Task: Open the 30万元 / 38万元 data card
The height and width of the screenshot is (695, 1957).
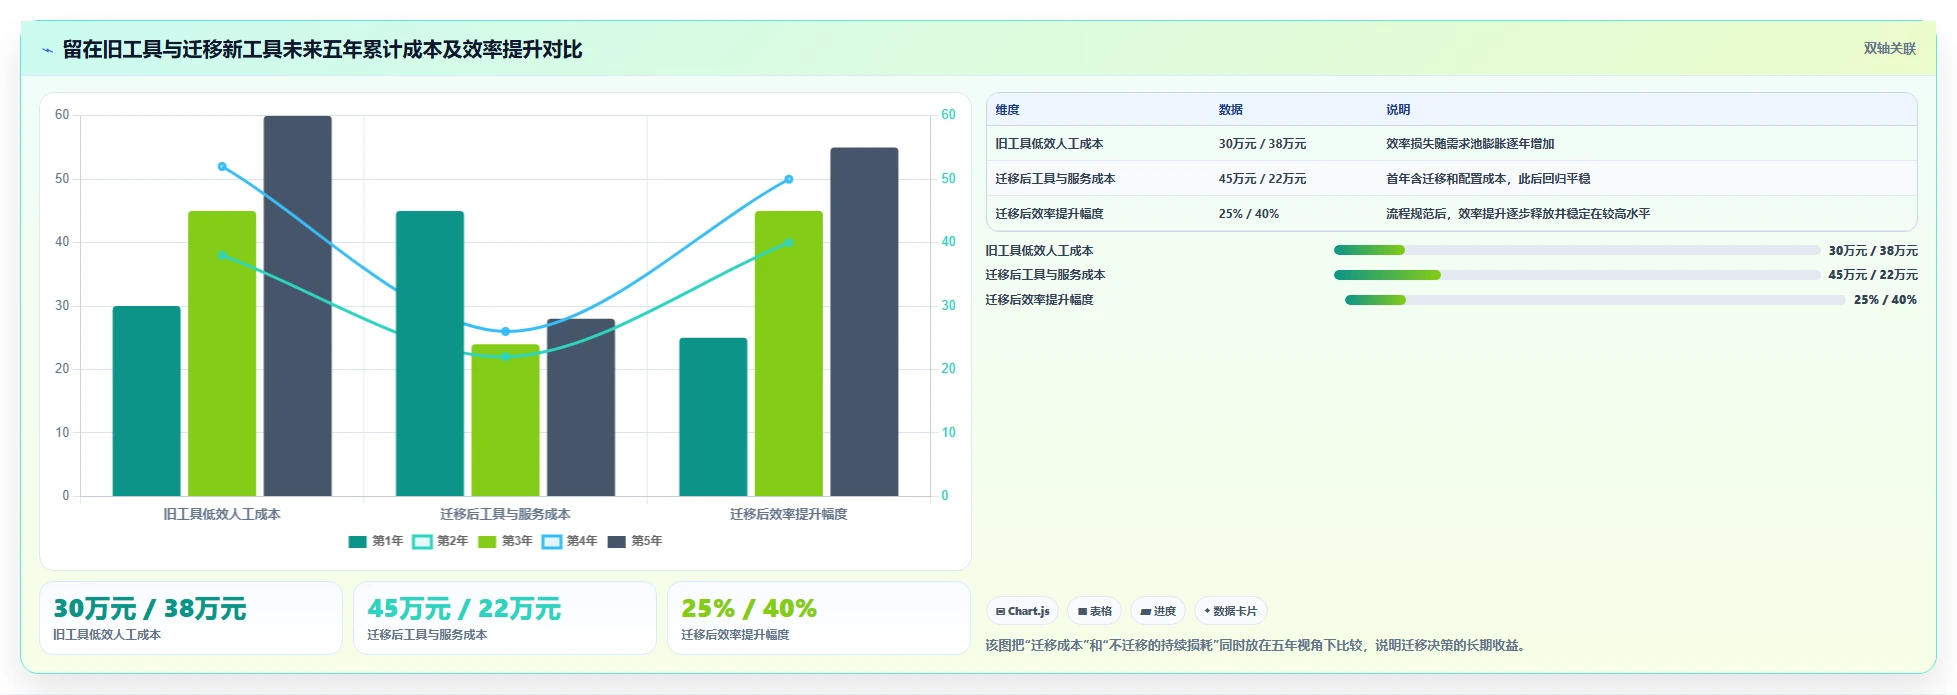Action: pyautogui.click(x=191, y=618)
